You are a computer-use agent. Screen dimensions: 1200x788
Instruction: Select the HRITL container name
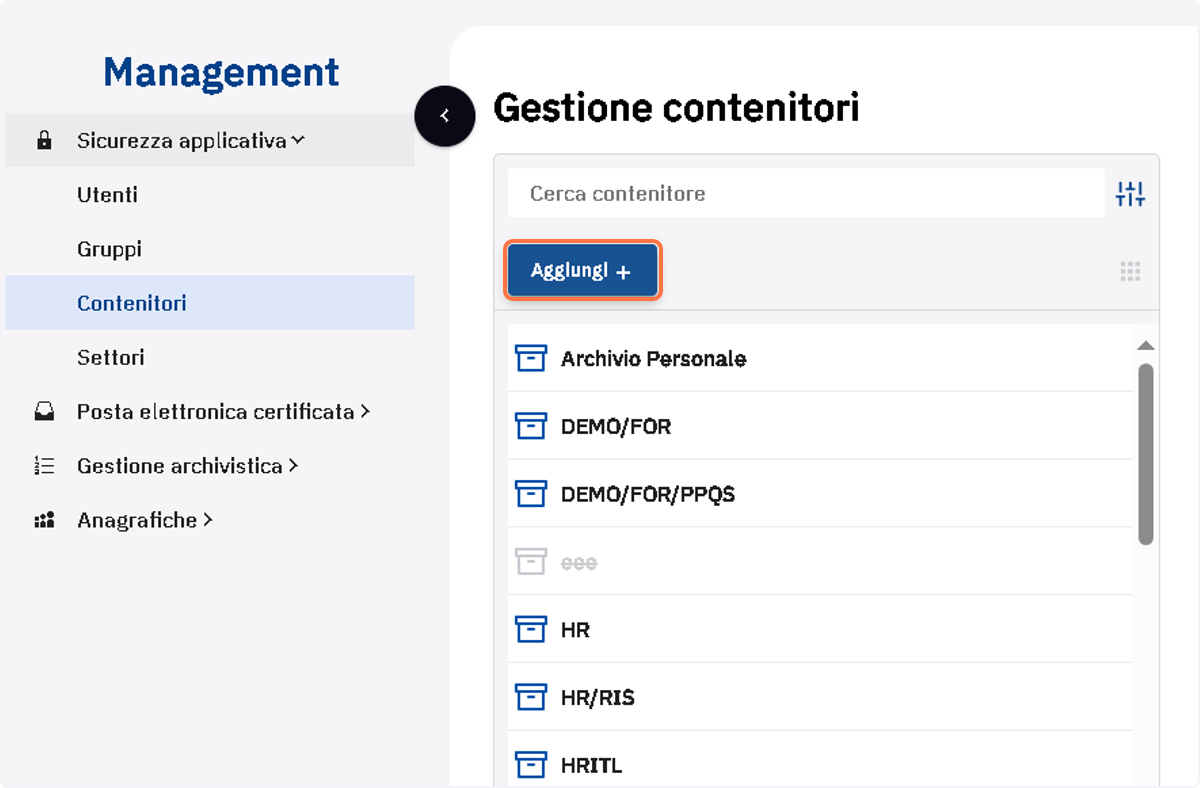click(592, 767)
